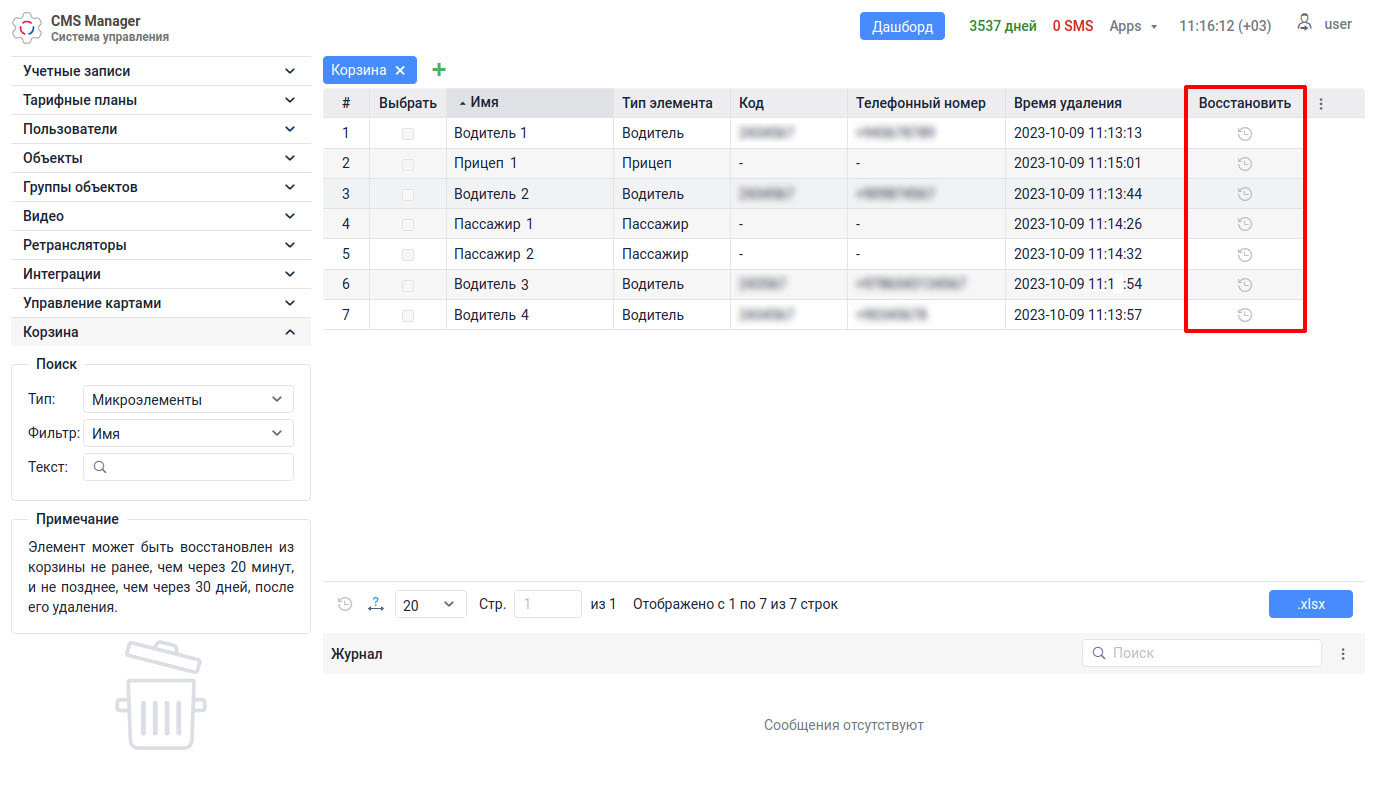The height and width of the screenshot is (787, 1377).
Task: Open rows-per-page dropdown showing 20
Action: [430, 604]
